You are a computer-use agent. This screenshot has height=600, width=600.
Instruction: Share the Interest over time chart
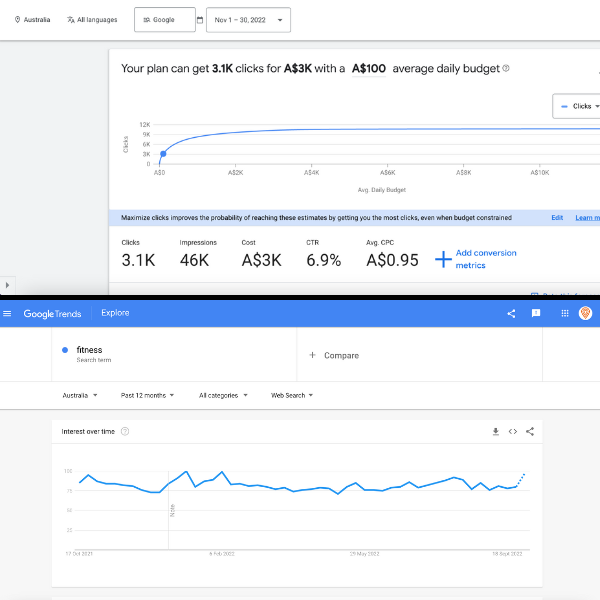pyautogui.click(x=530, y=431)
